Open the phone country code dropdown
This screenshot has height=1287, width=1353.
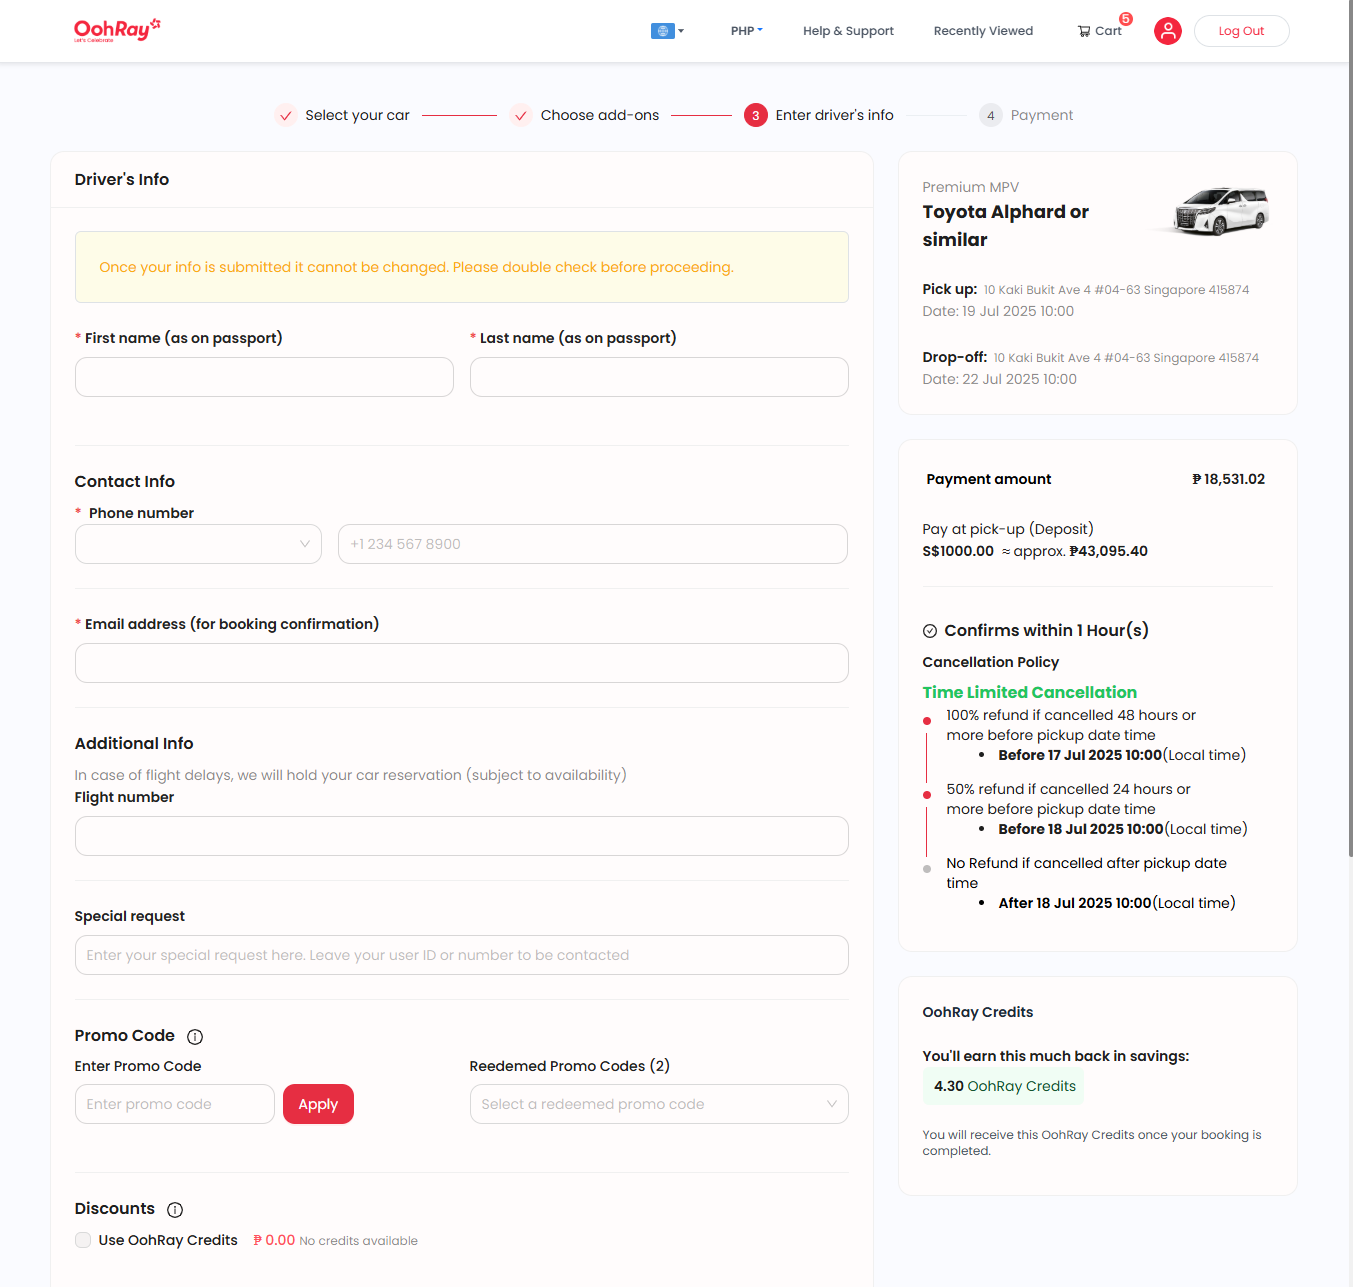tap(197, 544)
